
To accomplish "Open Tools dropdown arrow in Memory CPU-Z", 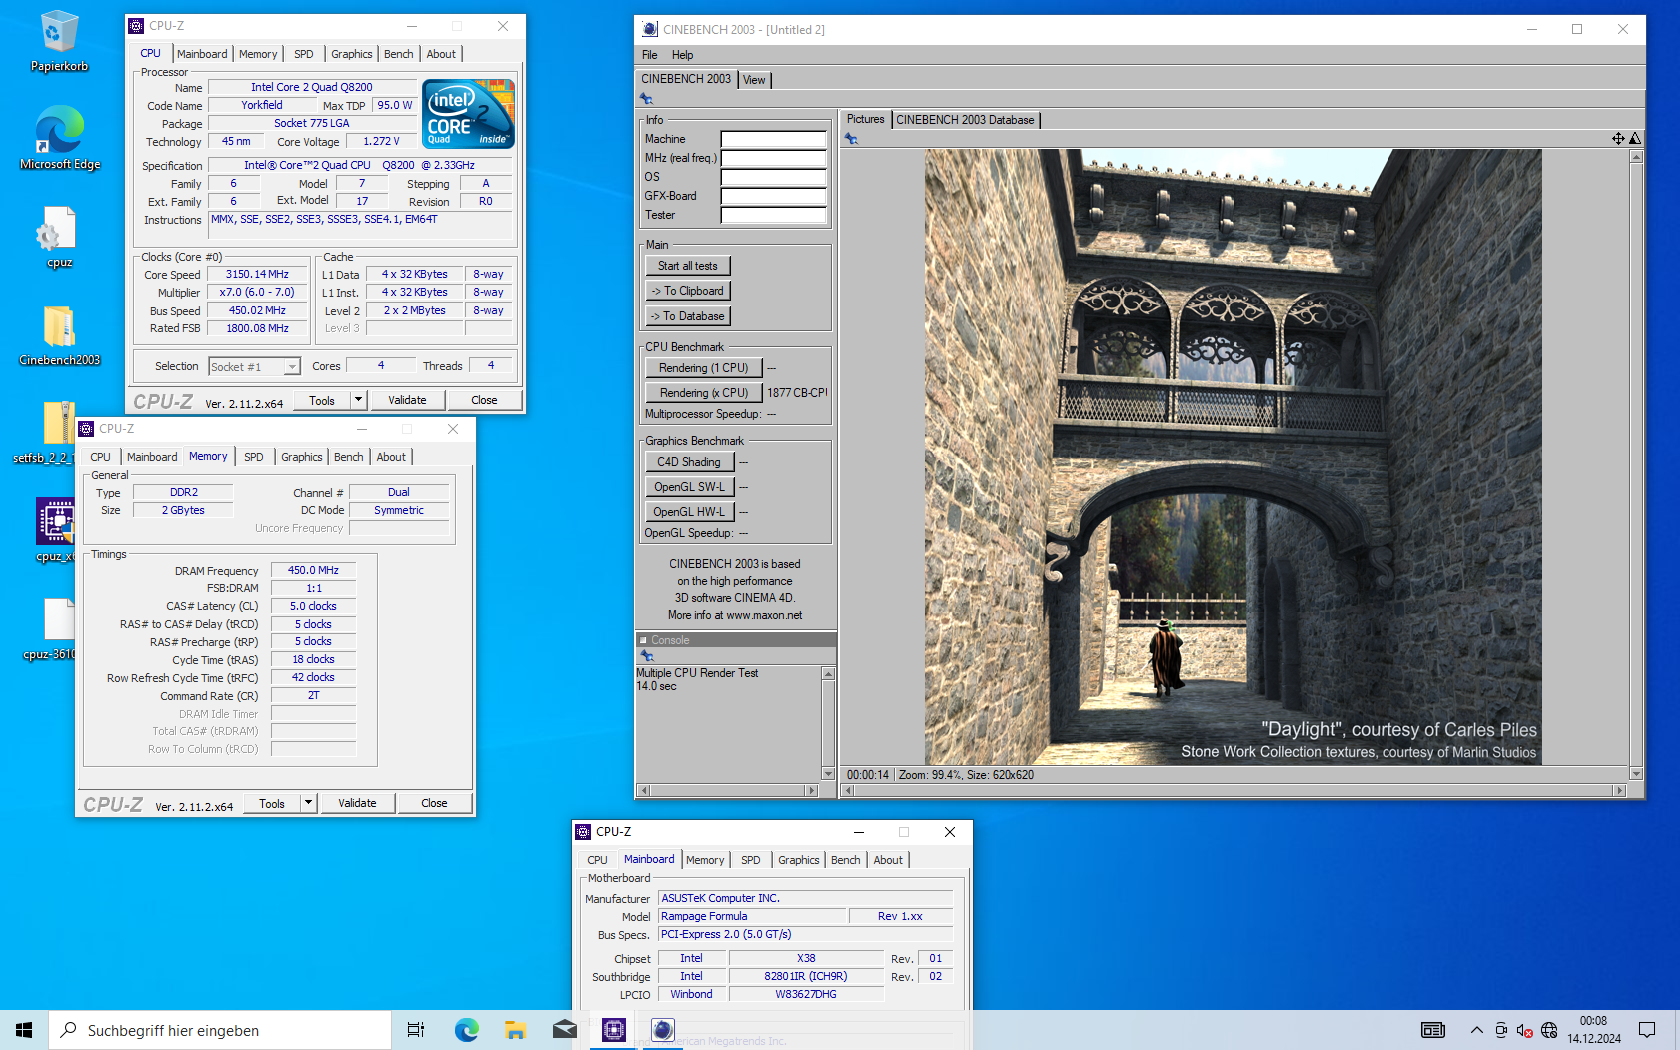I will tap(308, 803).
